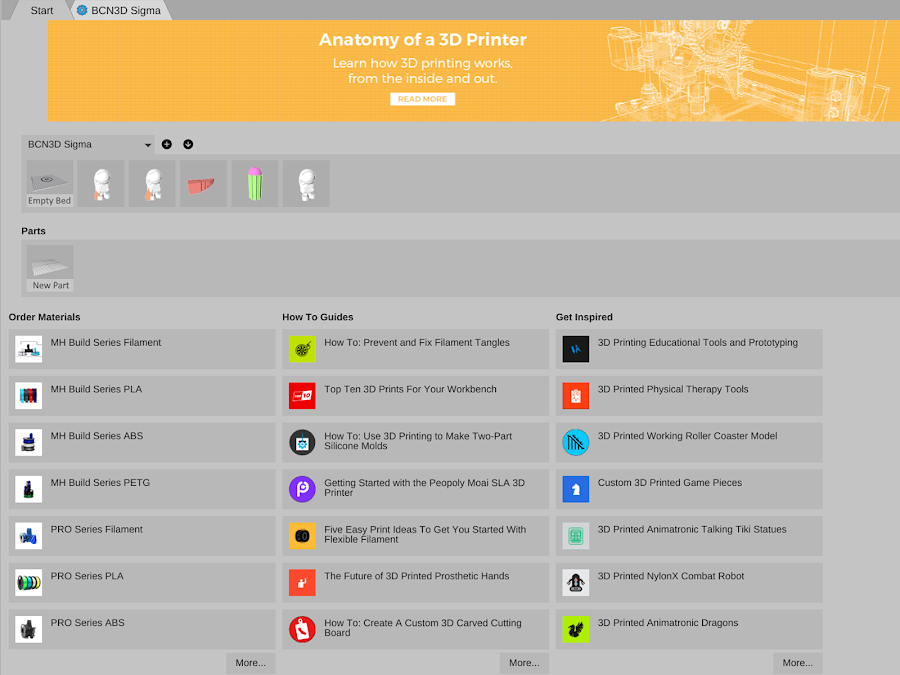
Task: Open the Two-Part Silicone Molds guide text
Action: [418, 441]
